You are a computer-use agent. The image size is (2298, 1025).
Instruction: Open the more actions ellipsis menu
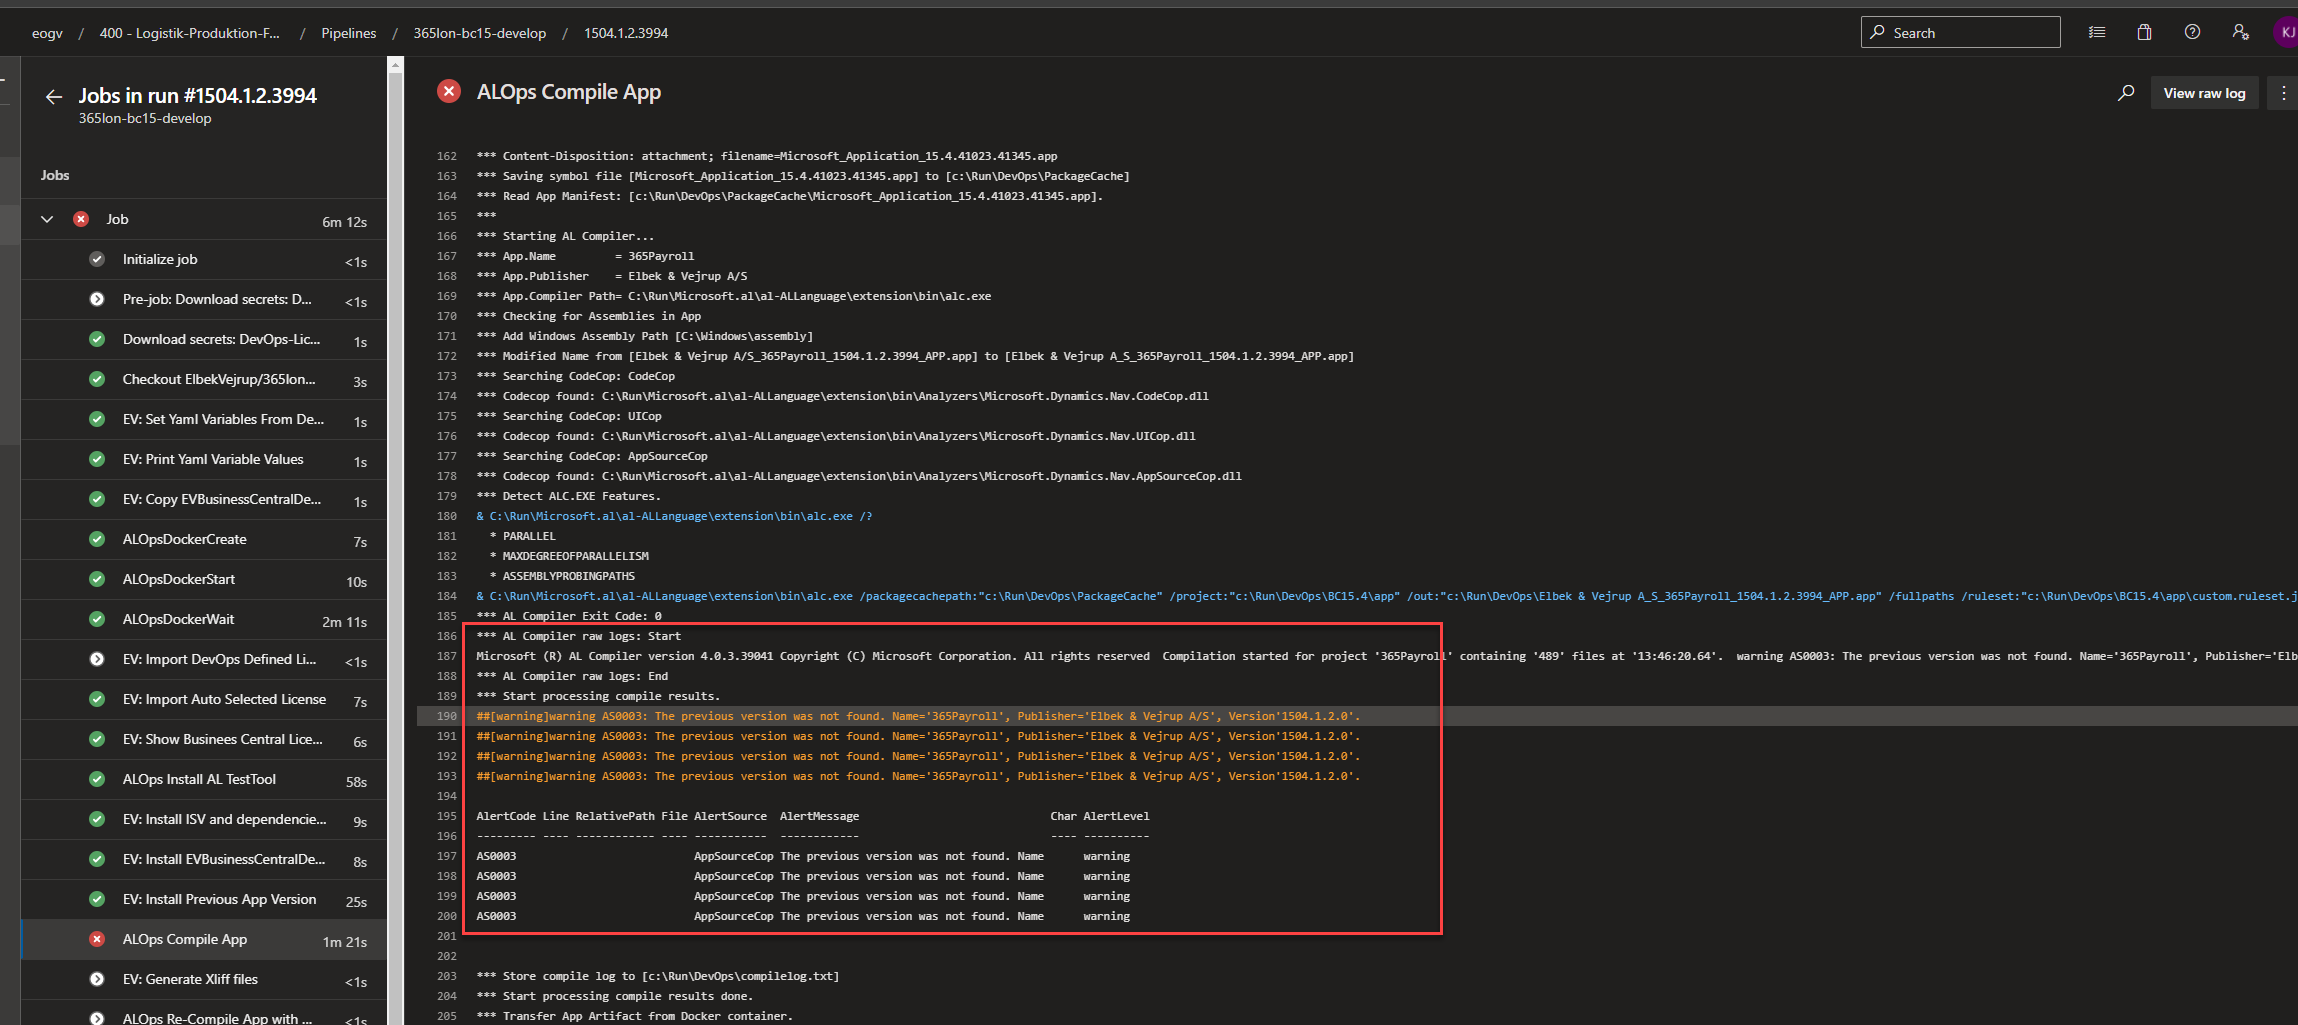pyautogui.click(x=2283, y=92)
